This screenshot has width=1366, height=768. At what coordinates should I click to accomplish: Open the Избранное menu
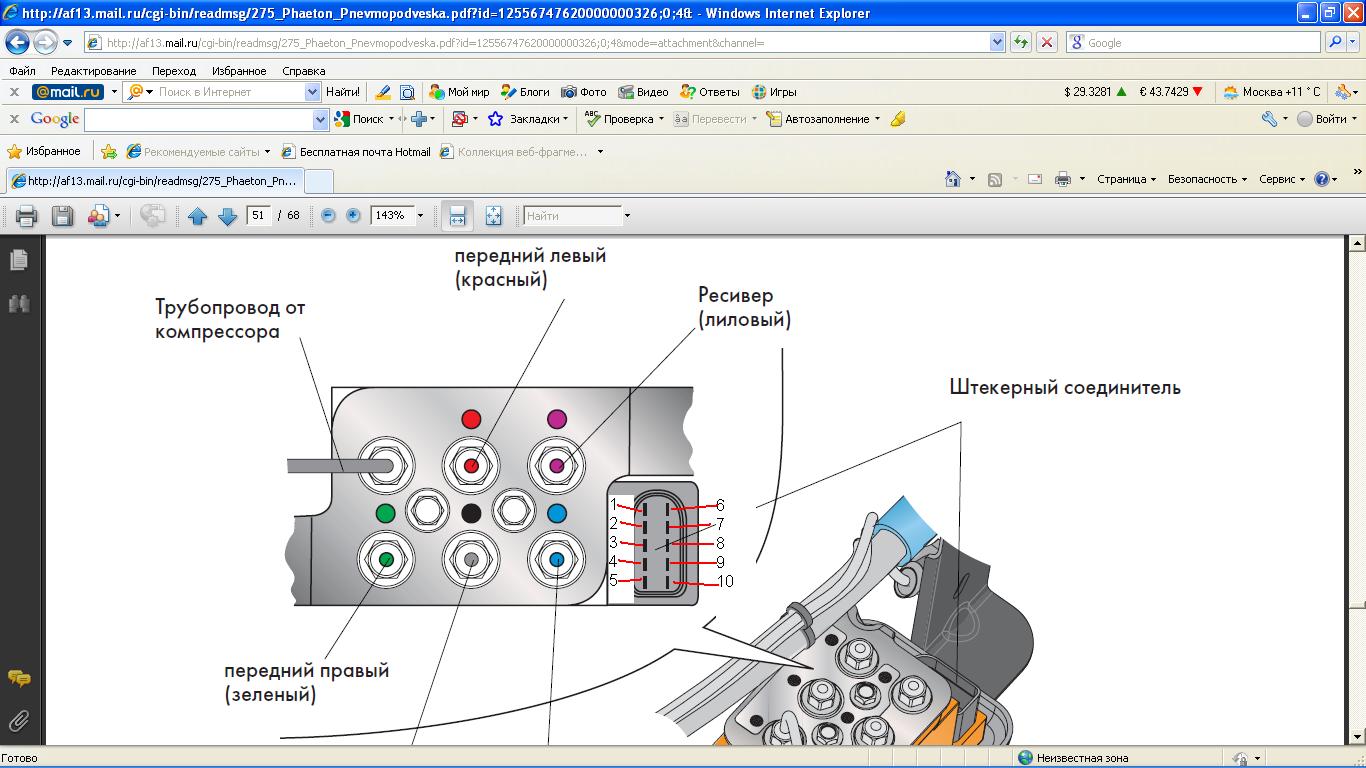[238, 71]
